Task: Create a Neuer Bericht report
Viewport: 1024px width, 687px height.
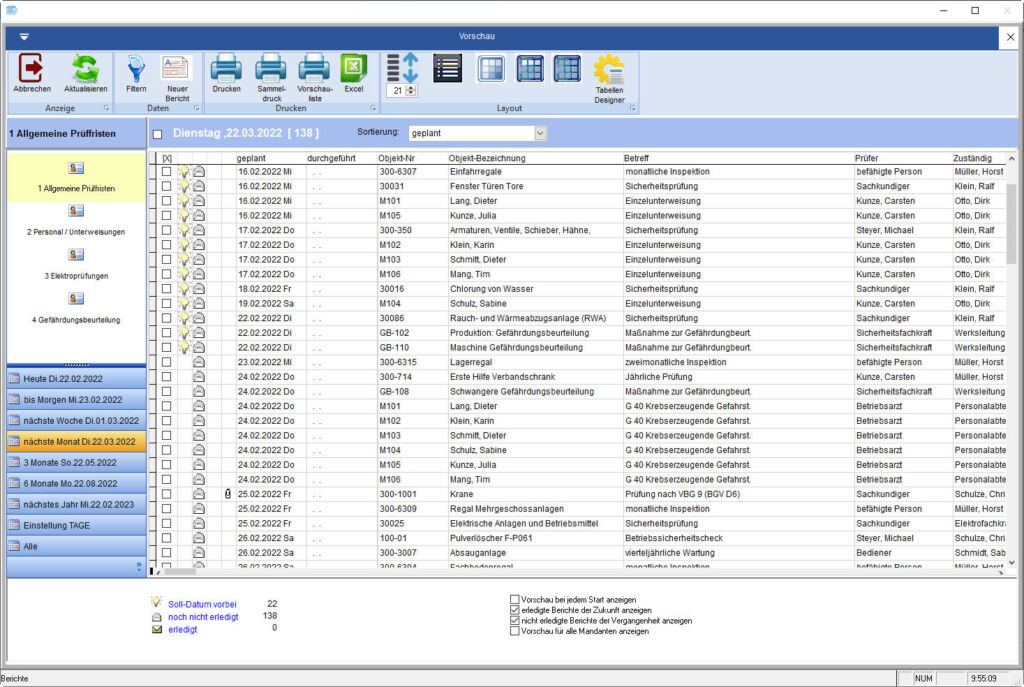Action: [x=177, y=74]
